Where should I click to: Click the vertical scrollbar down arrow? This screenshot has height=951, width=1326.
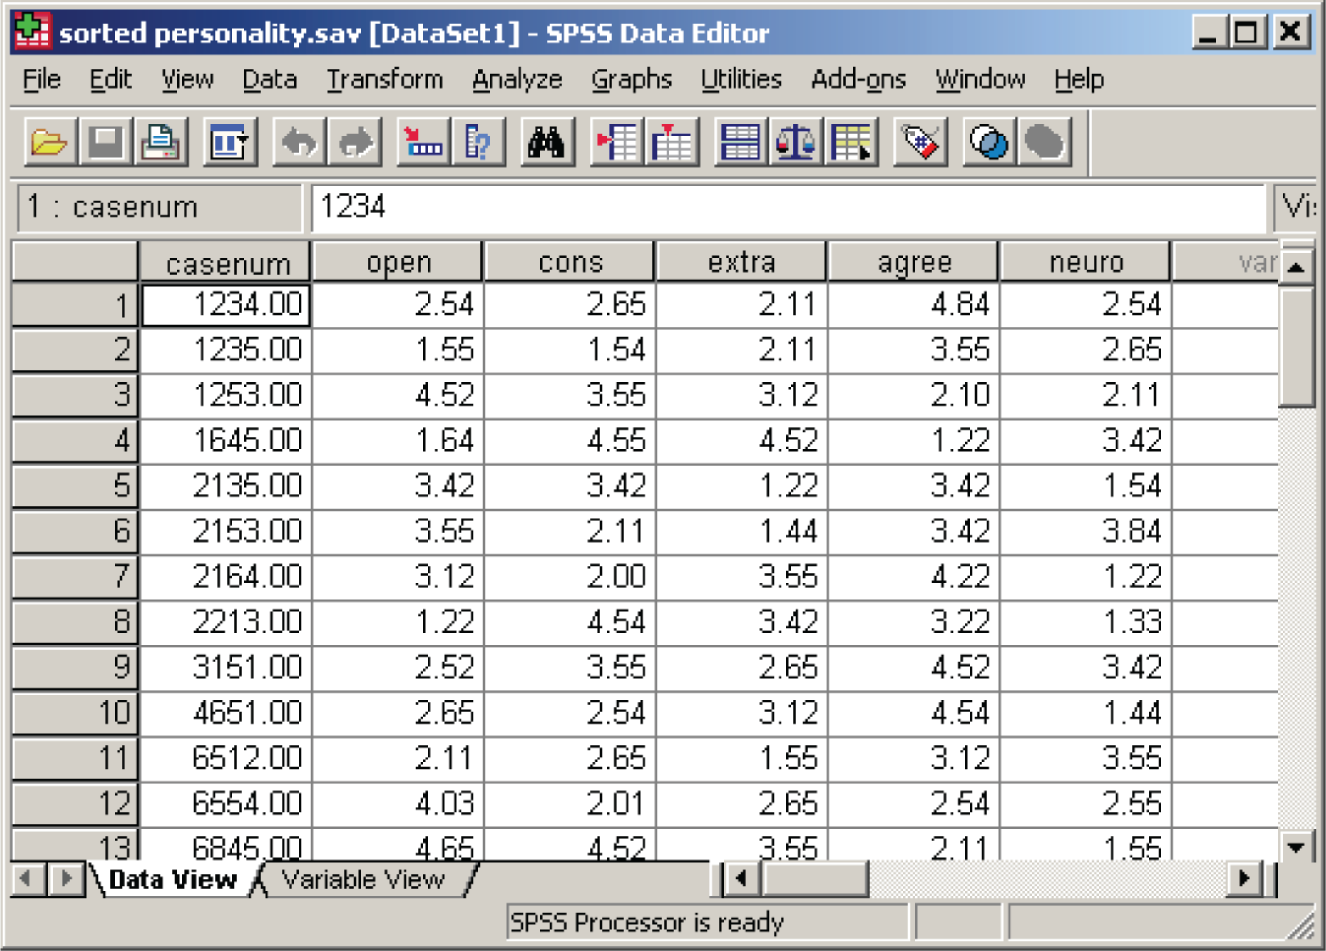tap(1296, 847)
